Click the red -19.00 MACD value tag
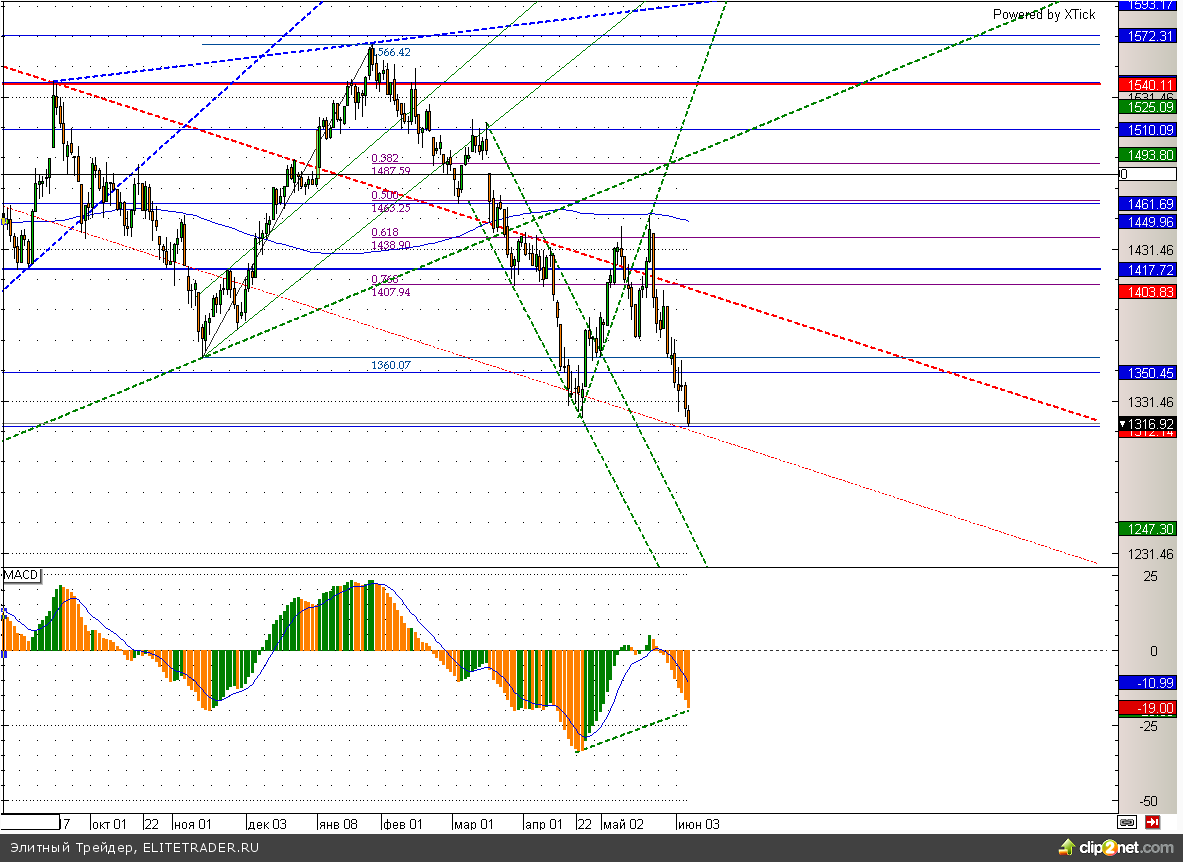 point(1150,707)
